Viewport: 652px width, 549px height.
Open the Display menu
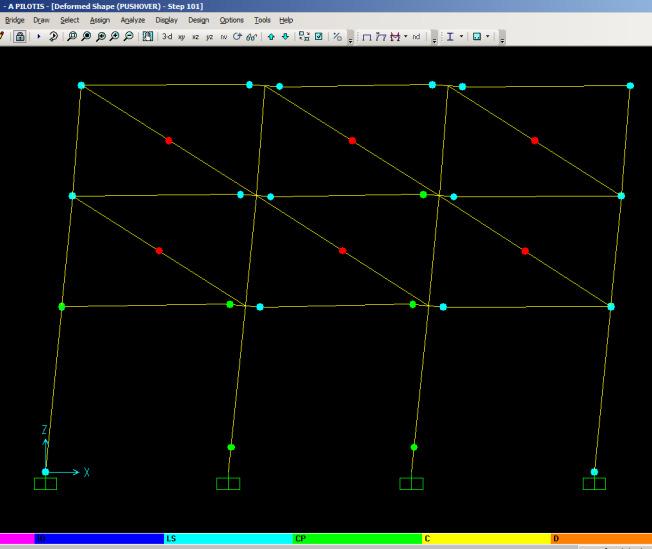tap(166, 20)
